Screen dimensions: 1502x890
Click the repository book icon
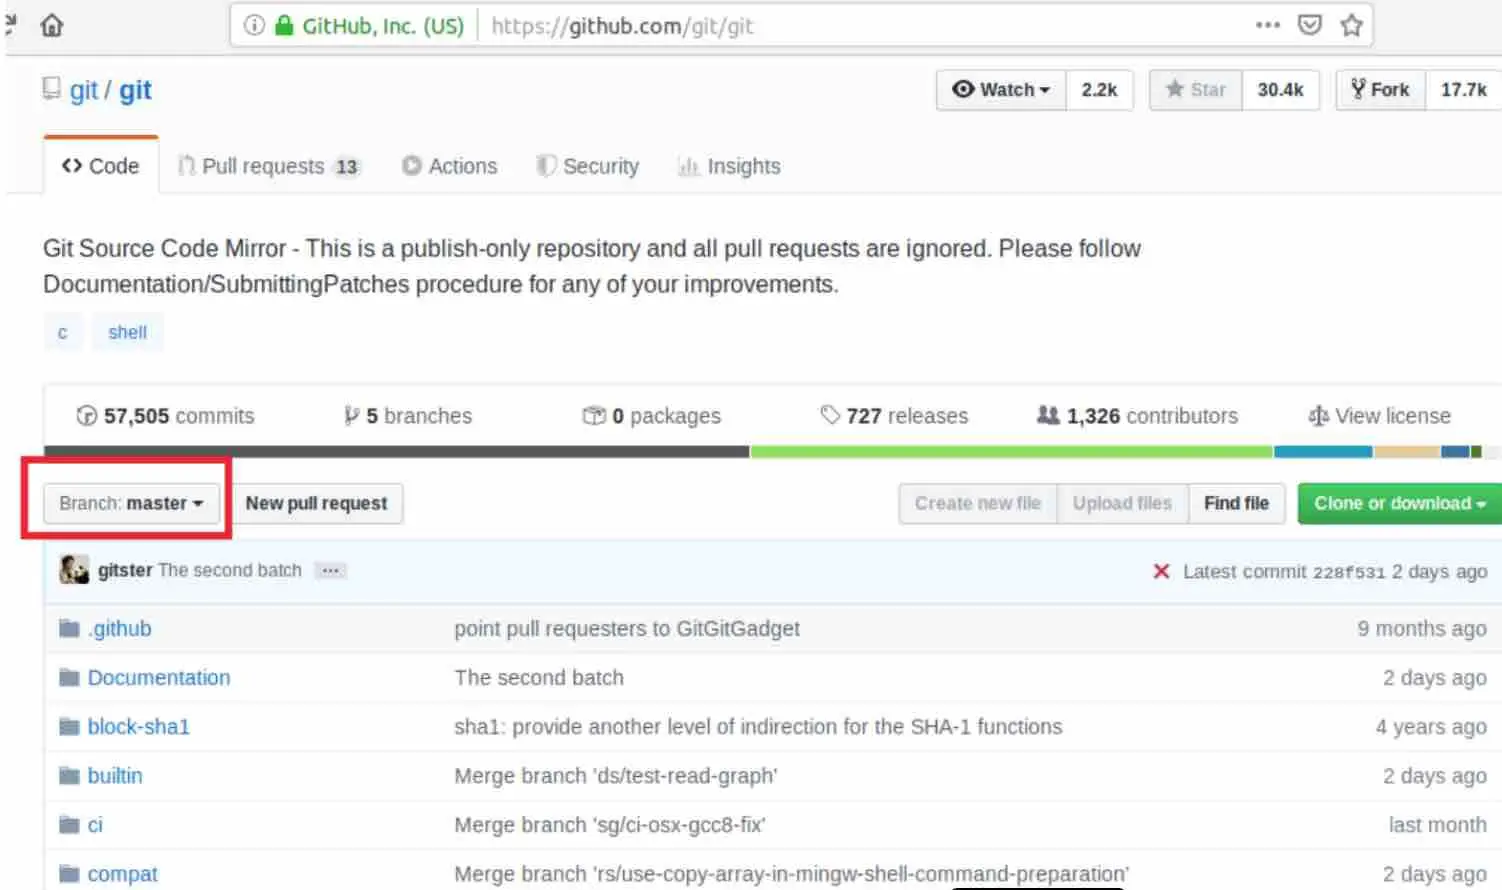pyautogui.click(x=51, y=89)
